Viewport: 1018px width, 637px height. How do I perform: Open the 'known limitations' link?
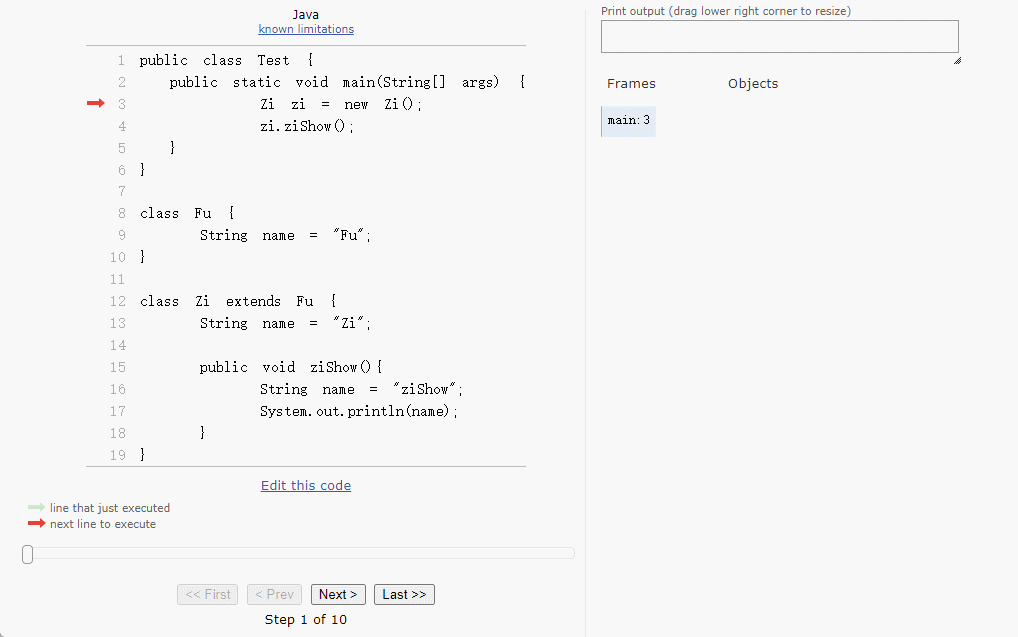point(306,29)
